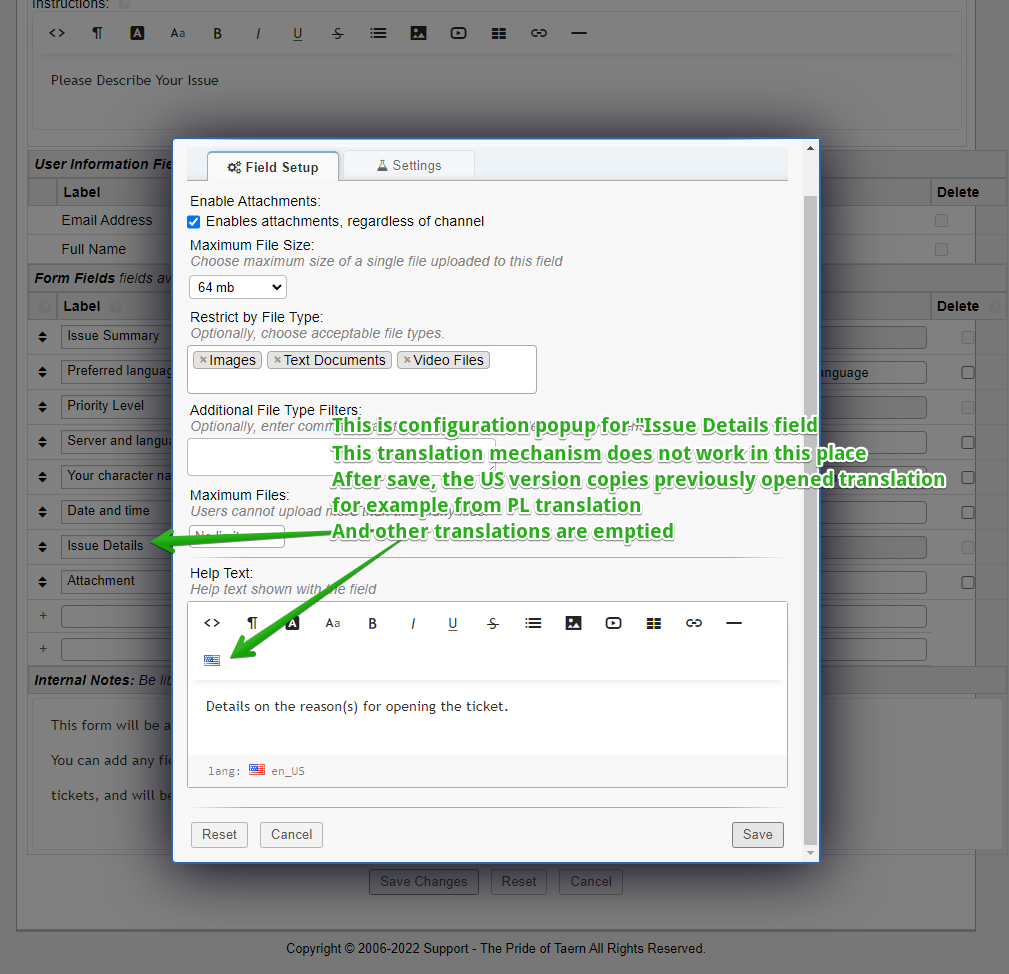
Task: Click the Cancel button in the popup
Action: pyautogui.click(x=291, y=834)
